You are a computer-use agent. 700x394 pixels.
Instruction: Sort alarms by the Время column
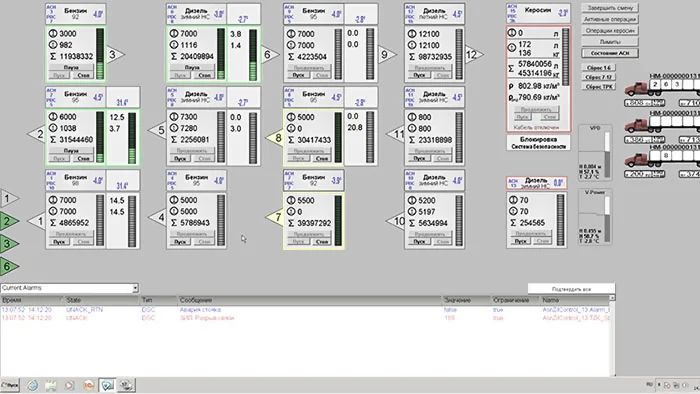tap(32, 300)
